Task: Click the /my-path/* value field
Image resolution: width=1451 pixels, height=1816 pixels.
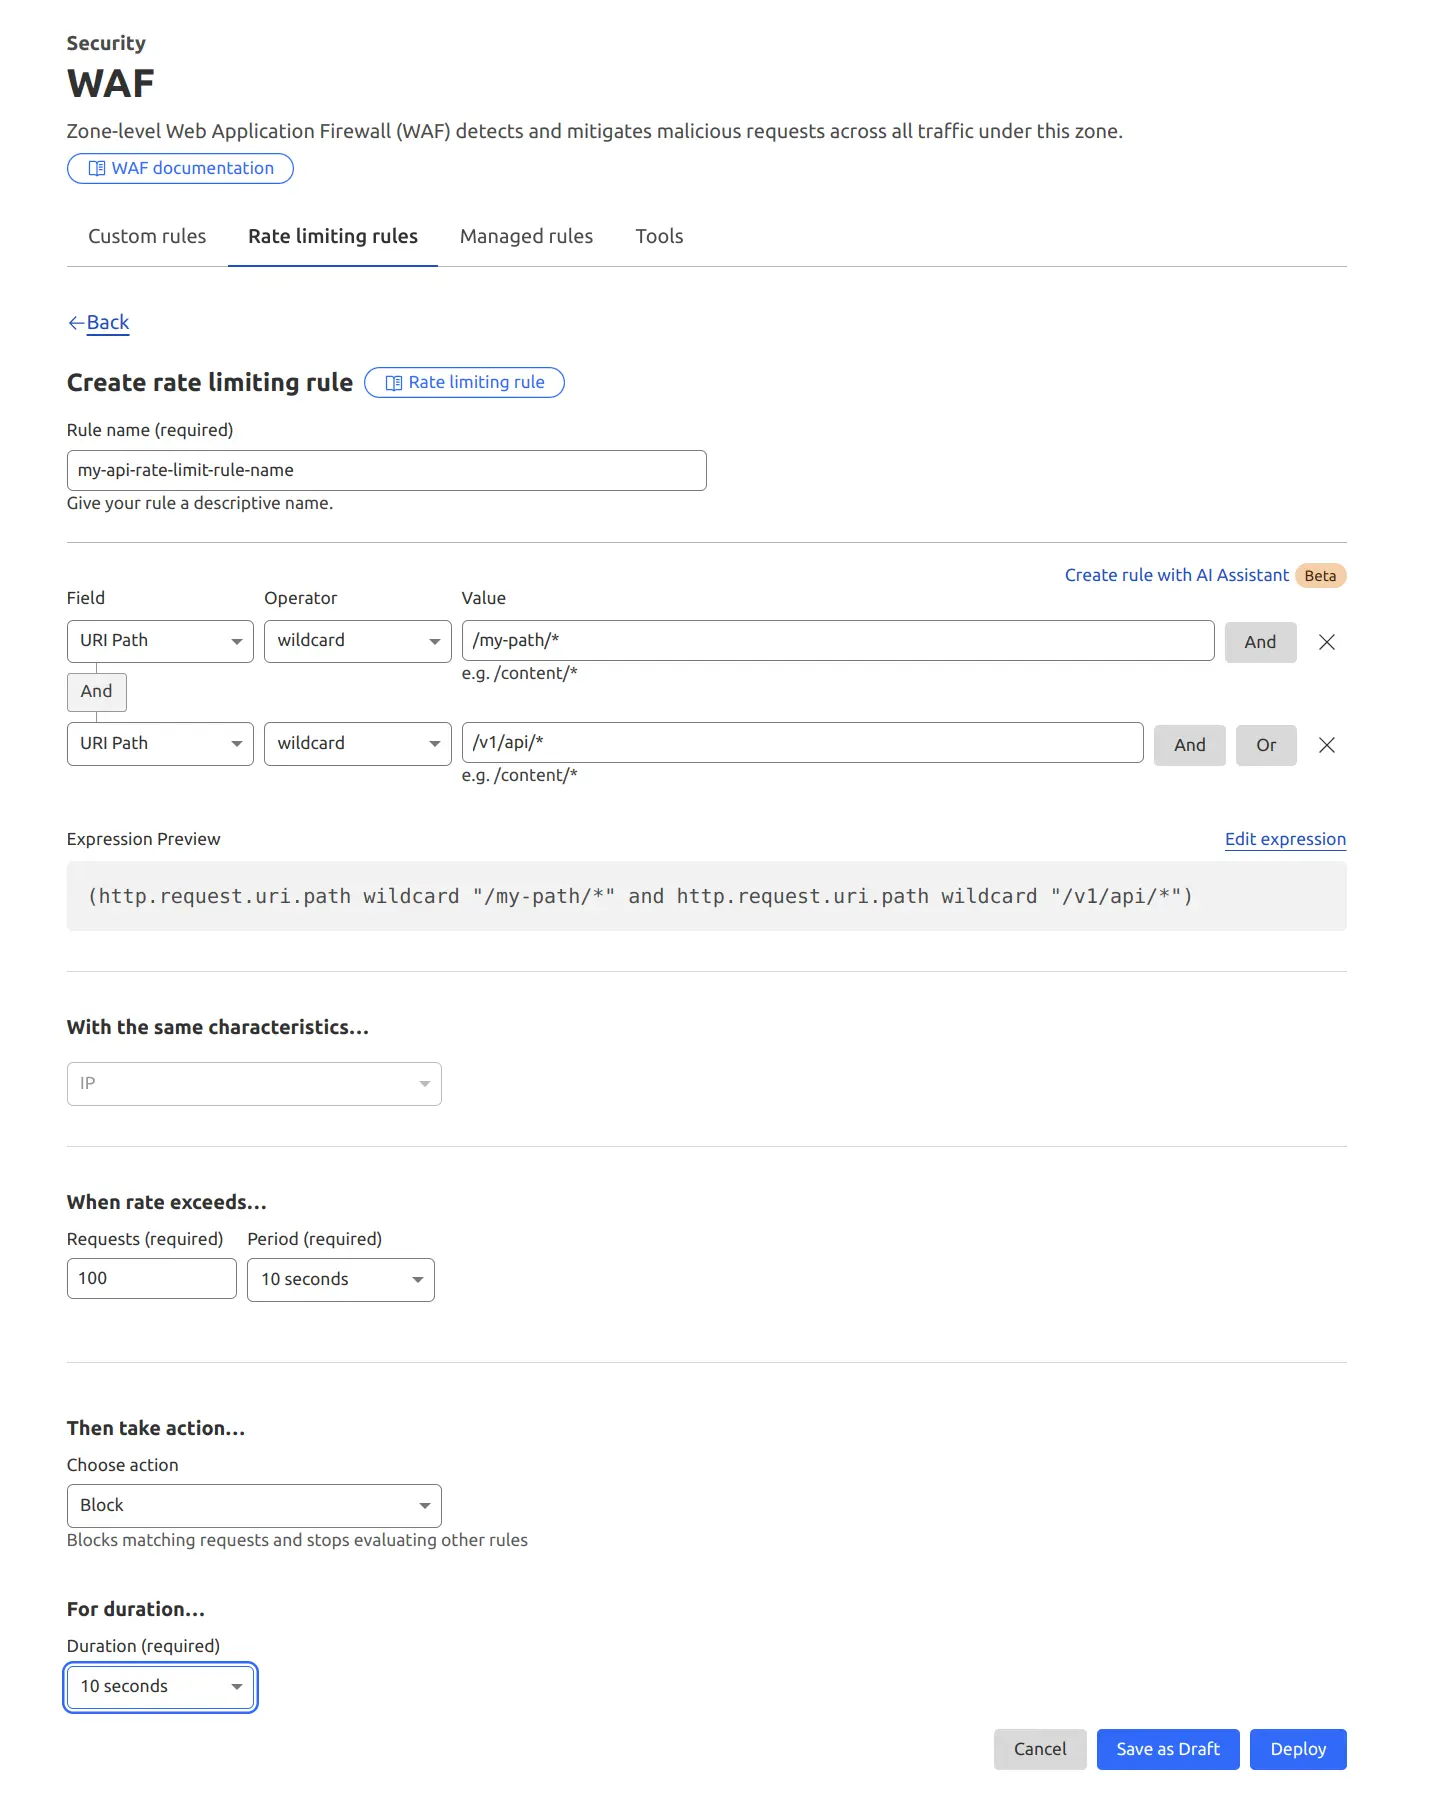Action: click(x=838, y=640)
